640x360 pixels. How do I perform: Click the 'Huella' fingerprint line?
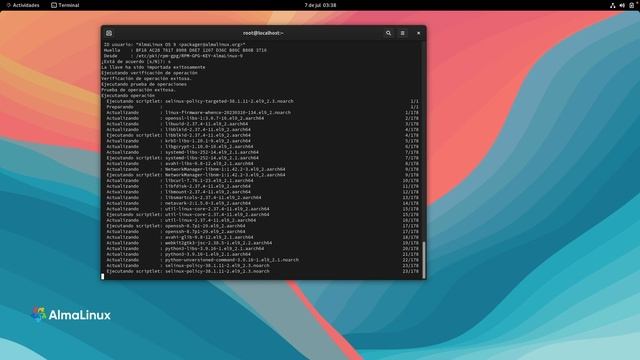(x=185, y=50)
